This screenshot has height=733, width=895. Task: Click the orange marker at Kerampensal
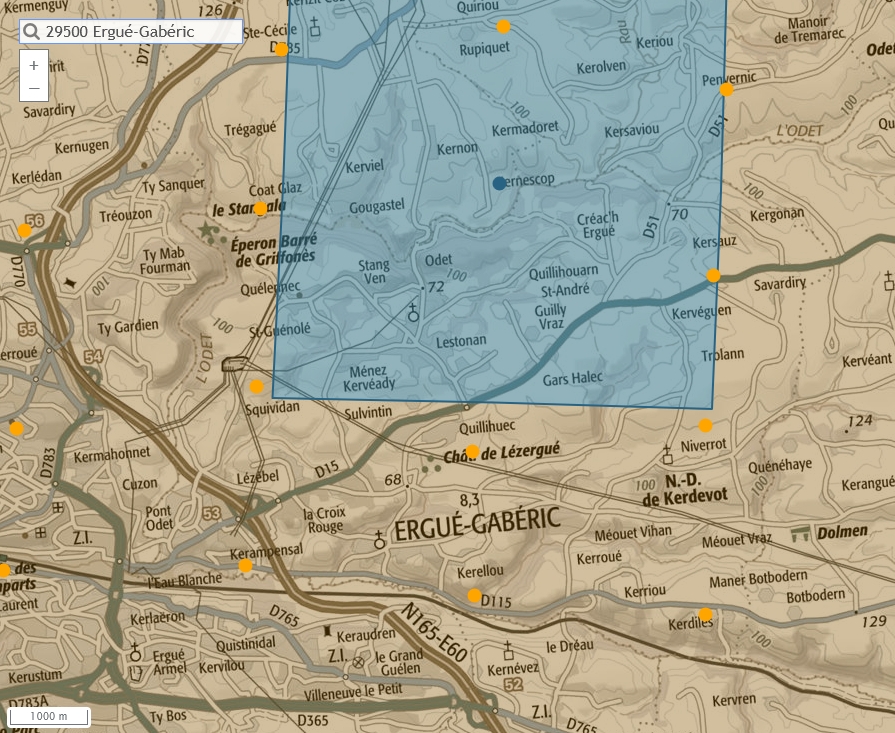245,565
